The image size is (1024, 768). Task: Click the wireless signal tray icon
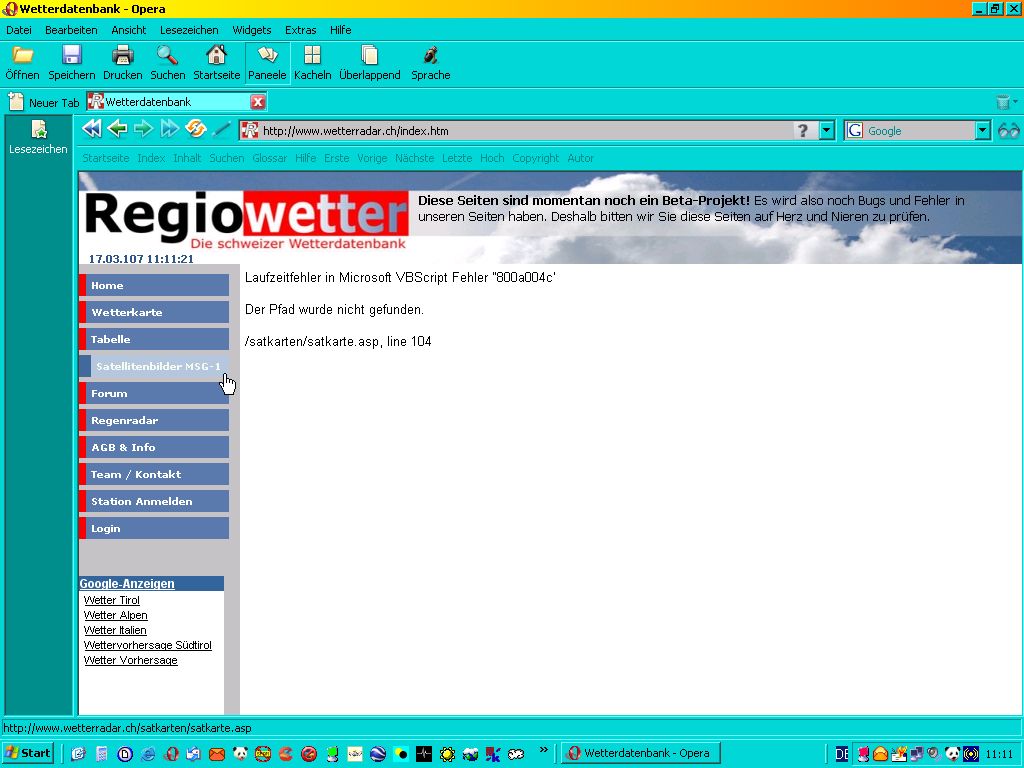click(971, 754)
